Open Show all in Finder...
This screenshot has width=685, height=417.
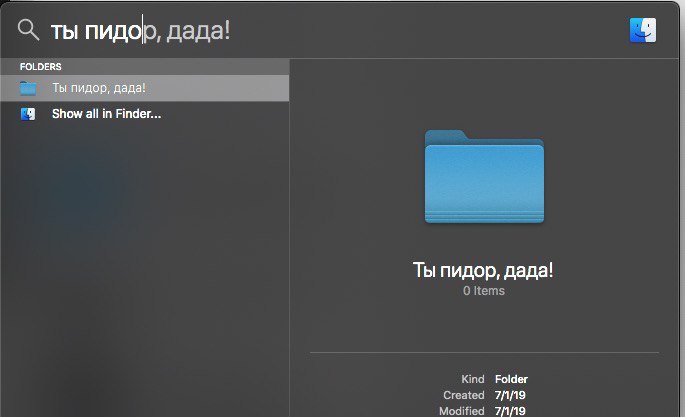tap(145, 114)
